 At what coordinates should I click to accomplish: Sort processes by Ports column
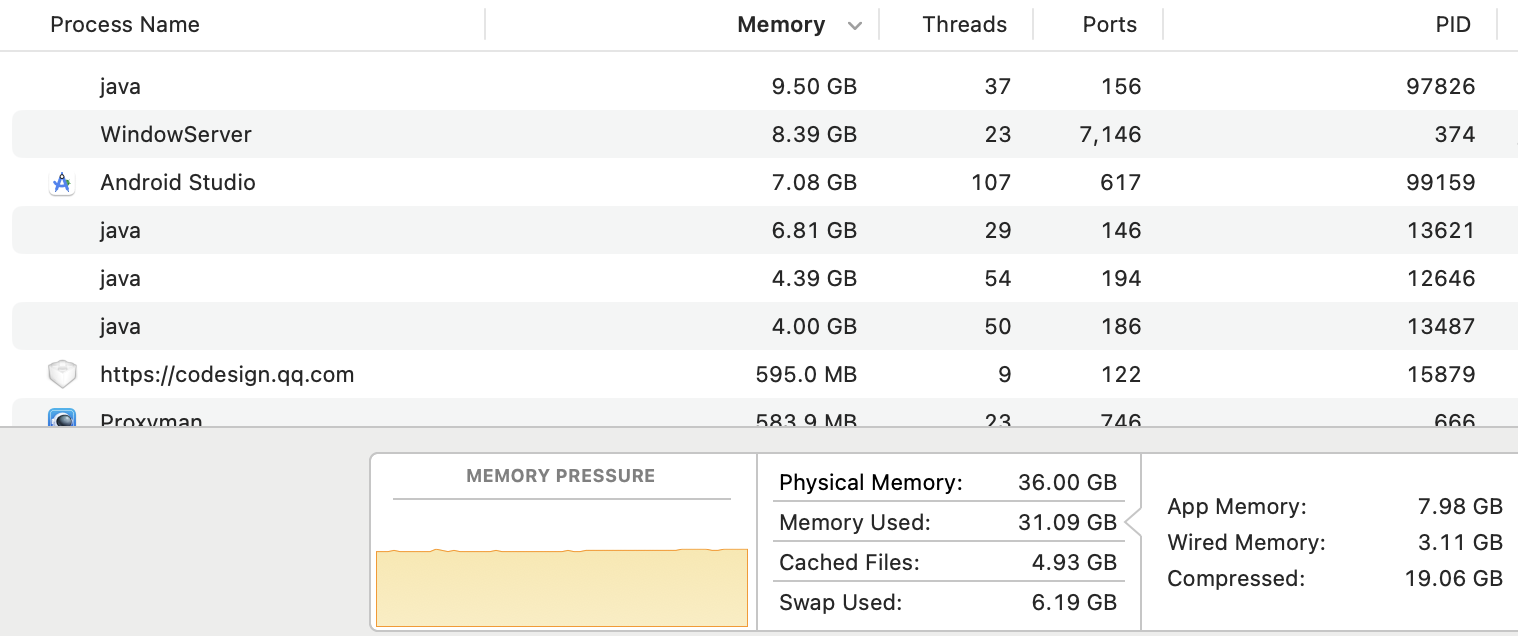(1109, 25)
